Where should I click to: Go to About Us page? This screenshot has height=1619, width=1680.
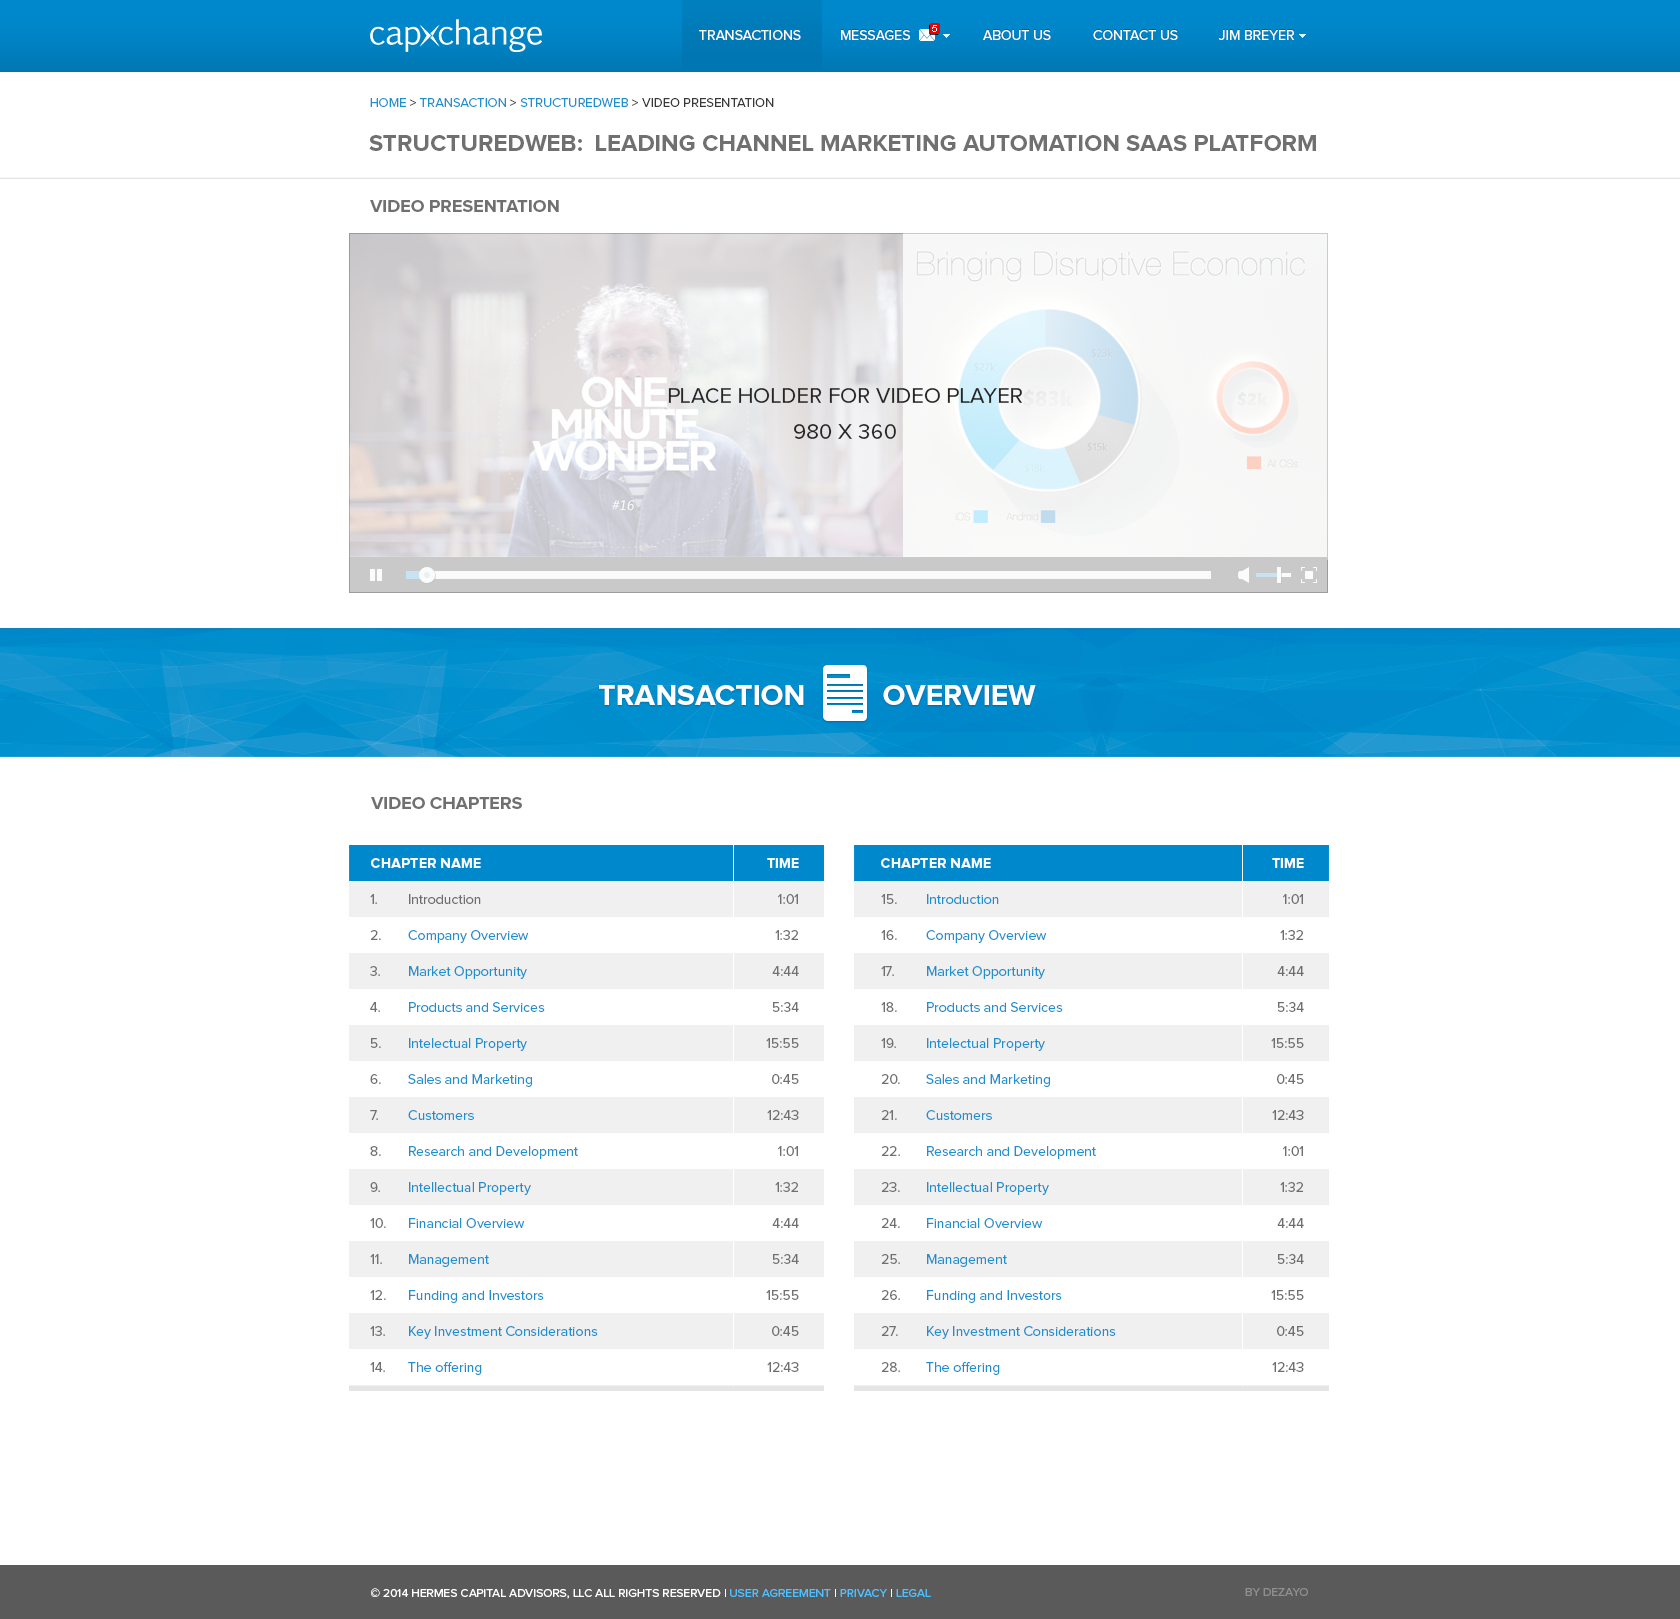pyautogui.click(x=1017, y=35)
